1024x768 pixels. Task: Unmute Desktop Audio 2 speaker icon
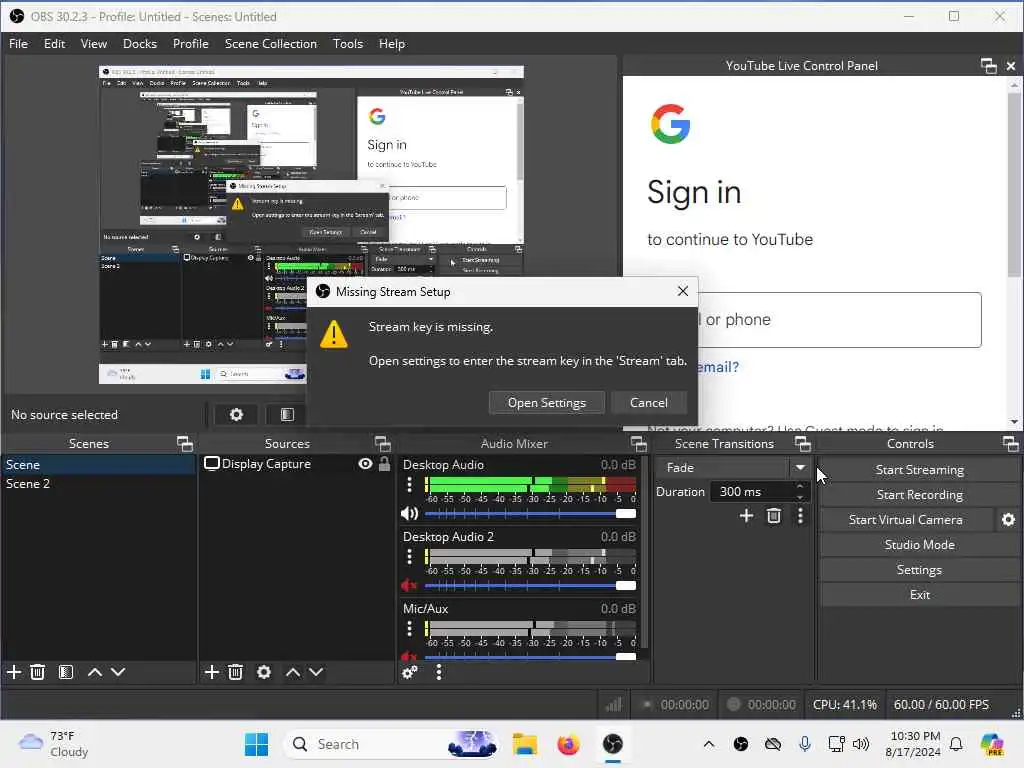click(409, 585)
